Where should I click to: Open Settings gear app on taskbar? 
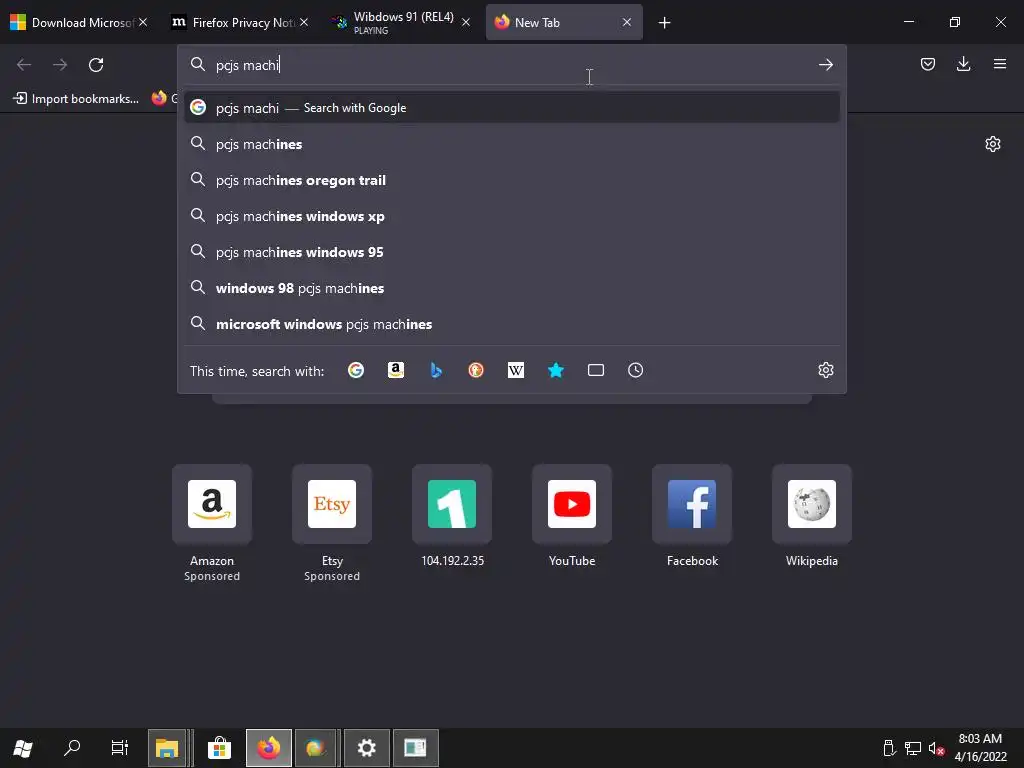(x=366, y=748)
